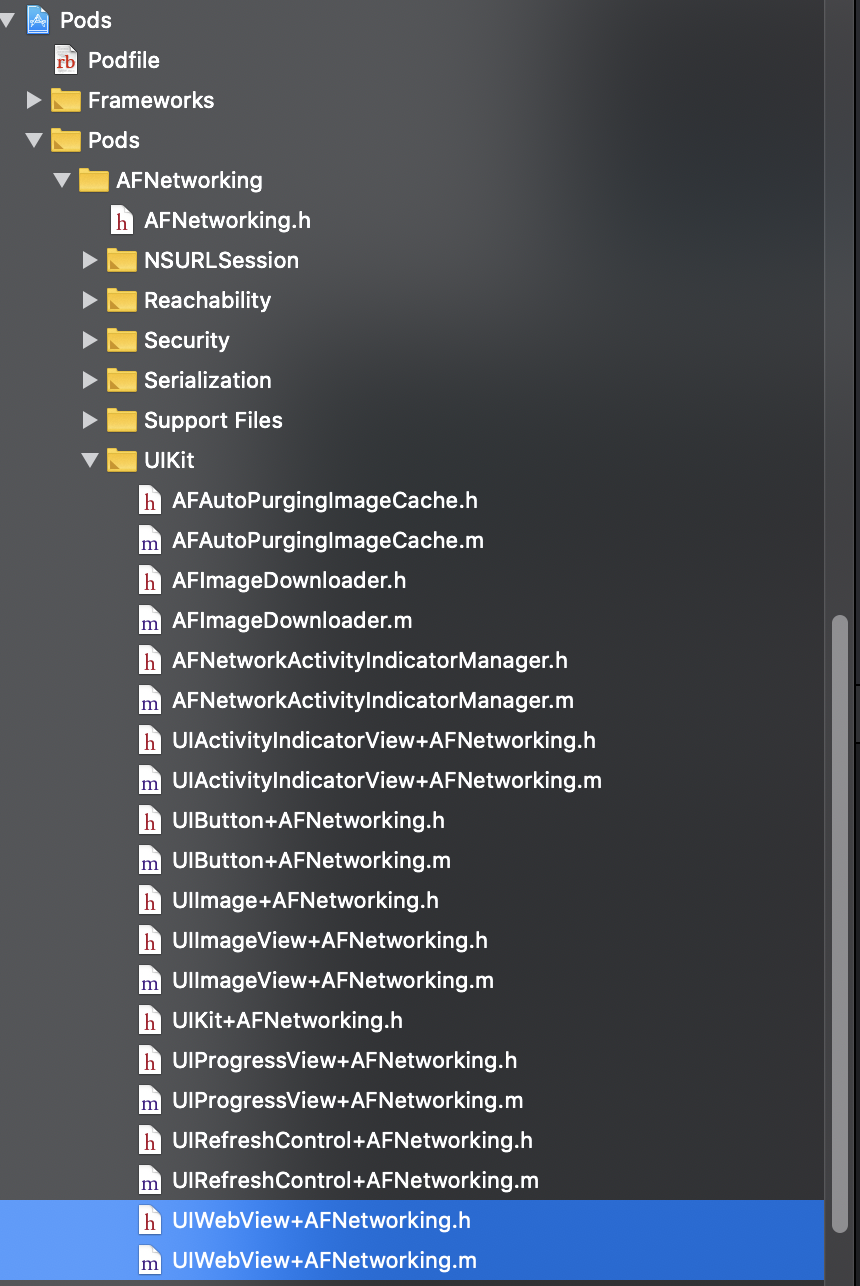Click the UIWebView+AFNetworking.h header icon
Image resolution: width=860 pixels, height=1286 pixels.
click(x=150, y=1220)
